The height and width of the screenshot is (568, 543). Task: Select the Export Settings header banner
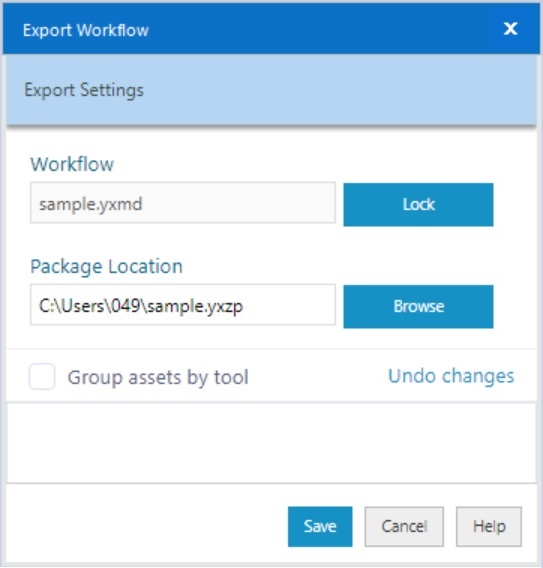pyautogui.click(x=271, y=90)
